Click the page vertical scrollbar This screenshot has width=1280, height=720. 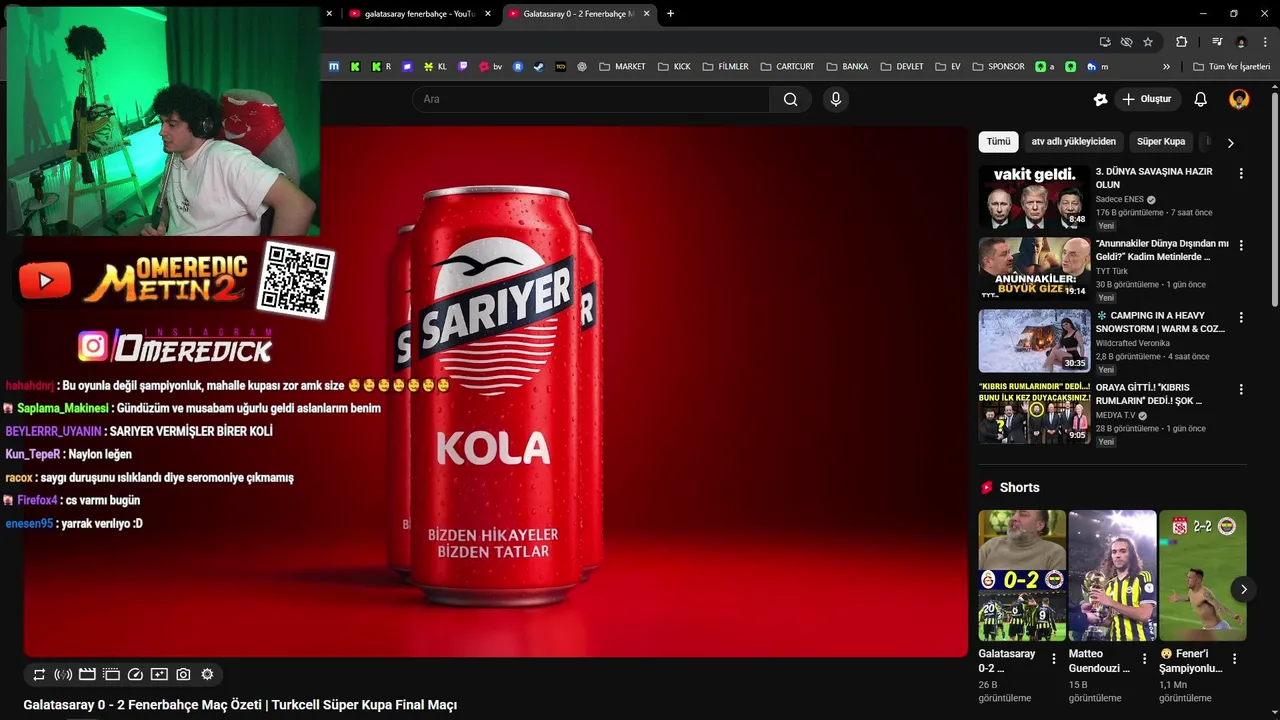pyautogui.click(x=1275, y=200)
